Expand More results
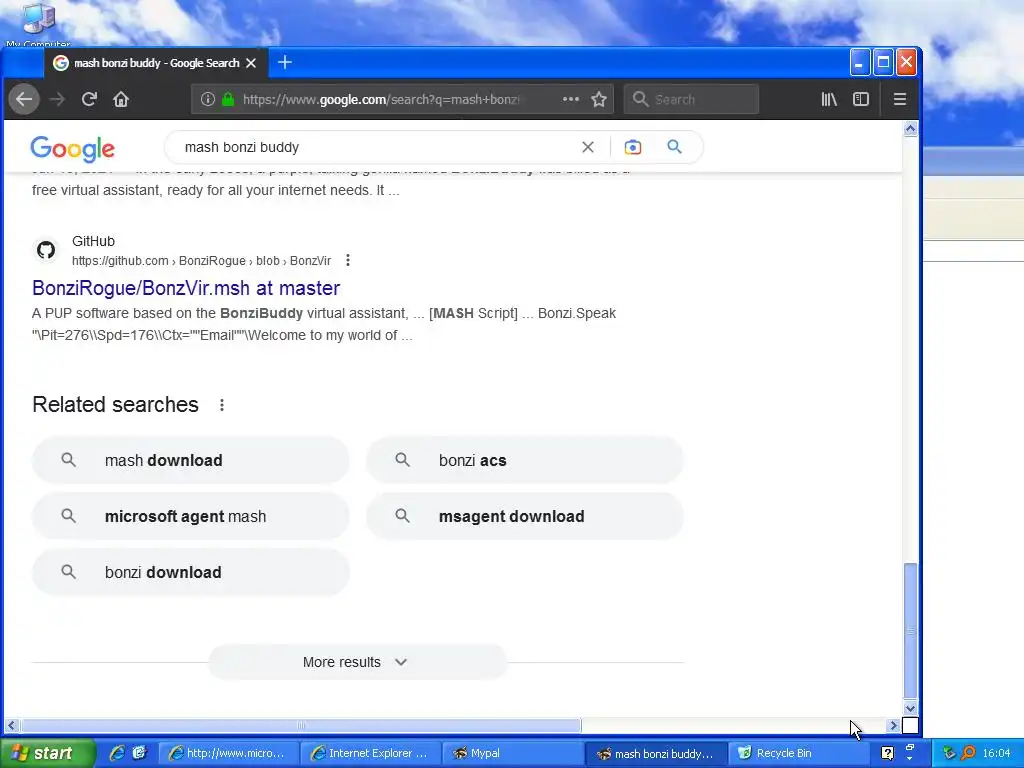This screenshot has height=768, width=1024. click(x=357, y=662)
